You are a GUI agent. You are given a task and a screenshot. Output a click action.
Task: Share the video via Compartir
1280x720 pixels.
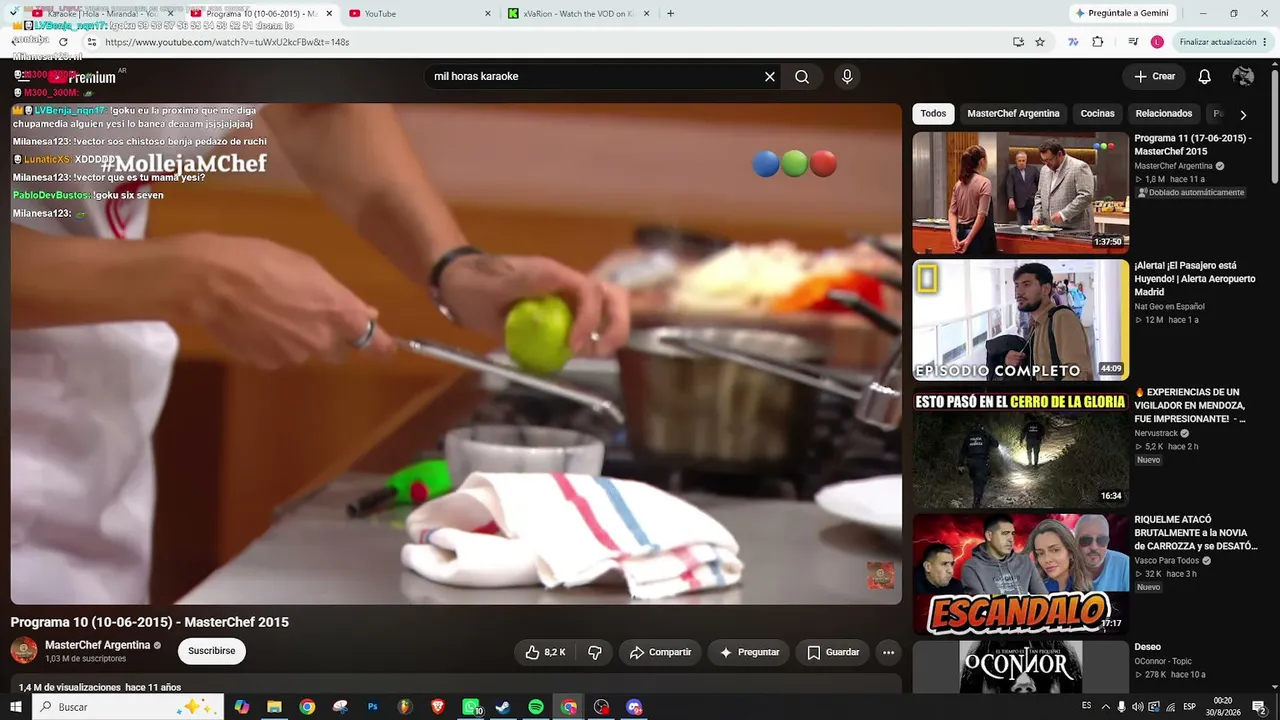[x=660, y=652]
